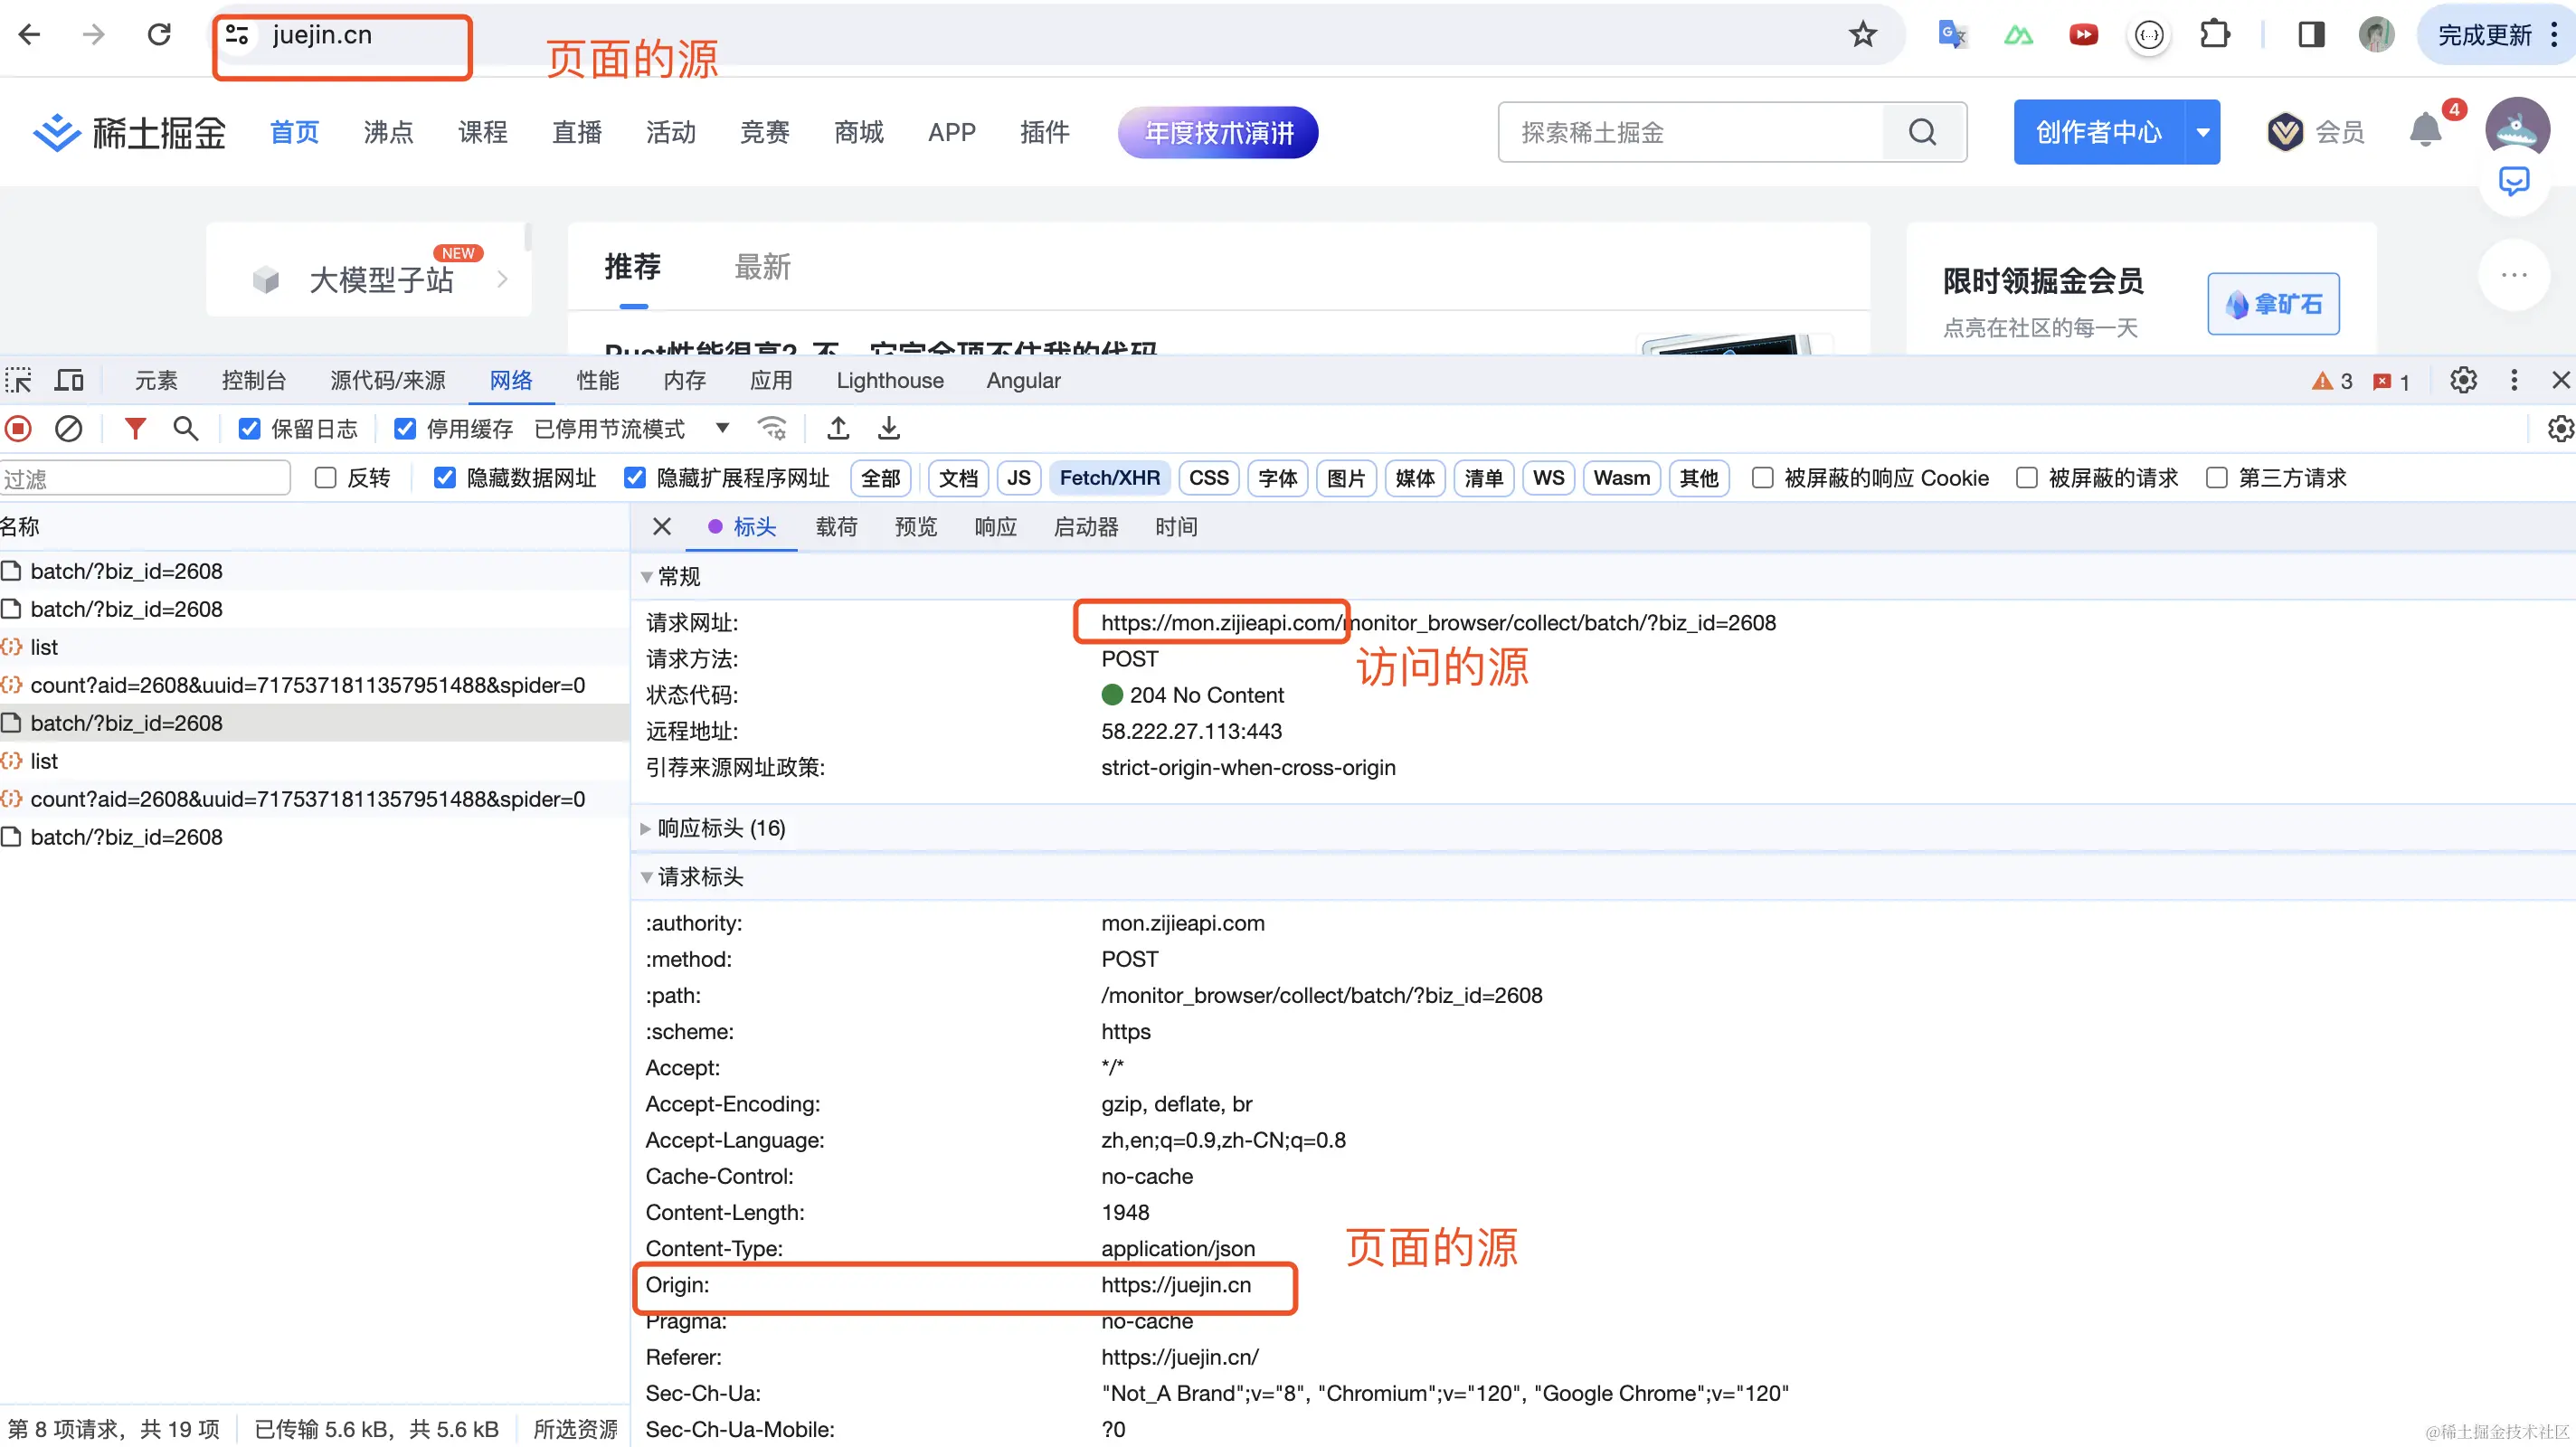Click the feedback chat bubble icon
Viewport: 2576px width, 1447px height.
(2513, 182)
